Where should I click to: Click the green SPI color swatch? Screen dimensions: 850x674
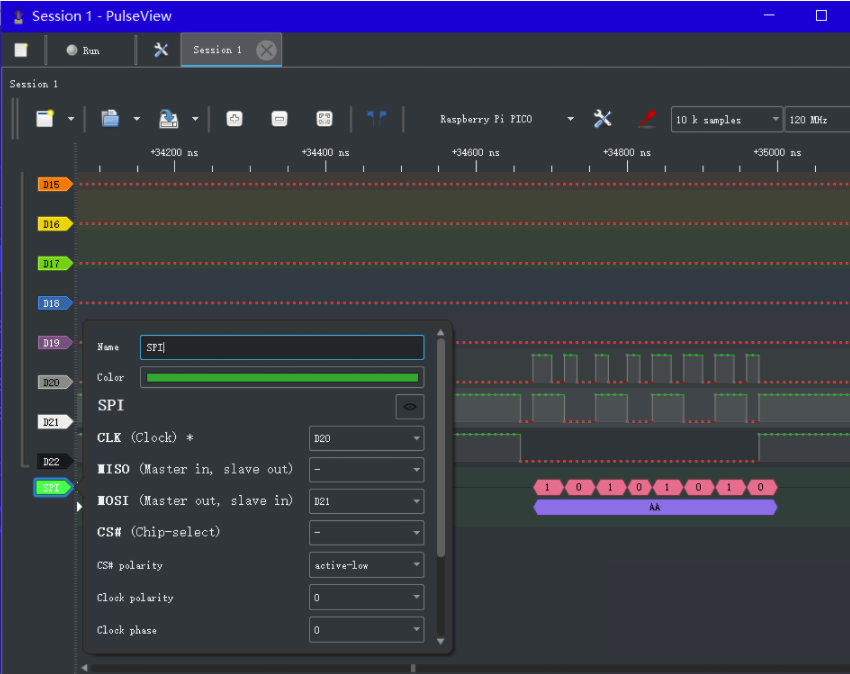(282, 377)
